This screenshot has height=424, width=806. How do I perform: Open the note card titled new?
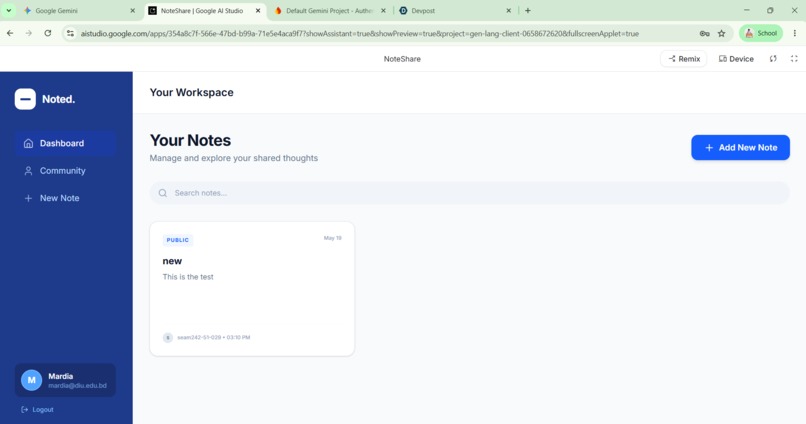tap(252, 289)
